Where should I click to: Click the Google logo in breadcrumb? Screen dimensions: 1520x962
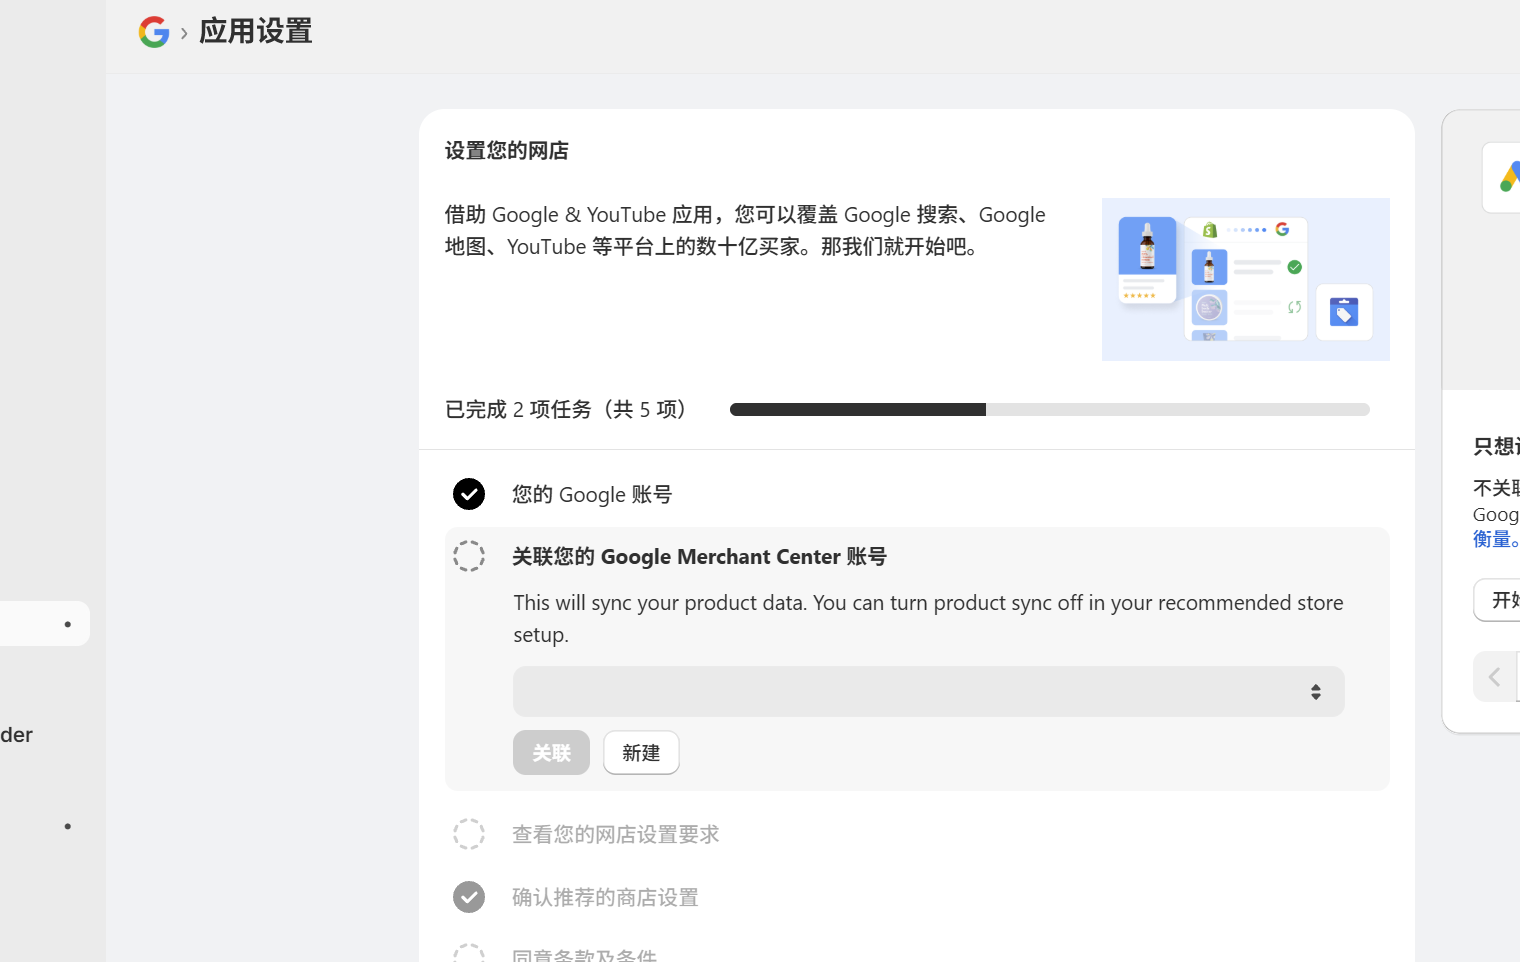(x=154, y=32)
